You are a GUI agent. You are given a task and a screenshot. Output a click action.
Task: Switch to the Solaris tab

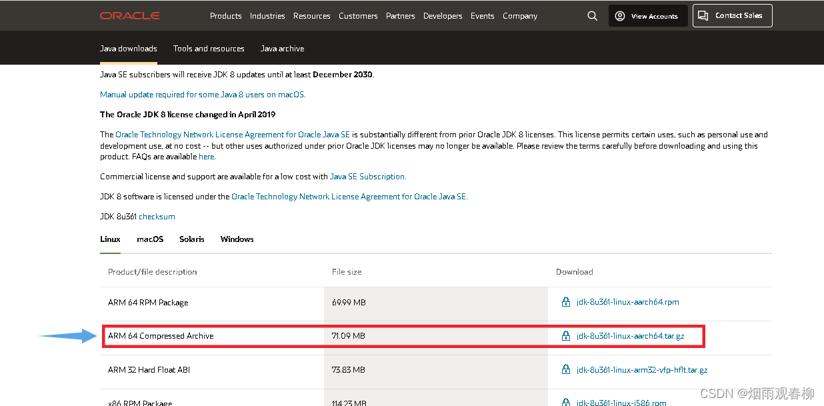[x=192, y=239]
